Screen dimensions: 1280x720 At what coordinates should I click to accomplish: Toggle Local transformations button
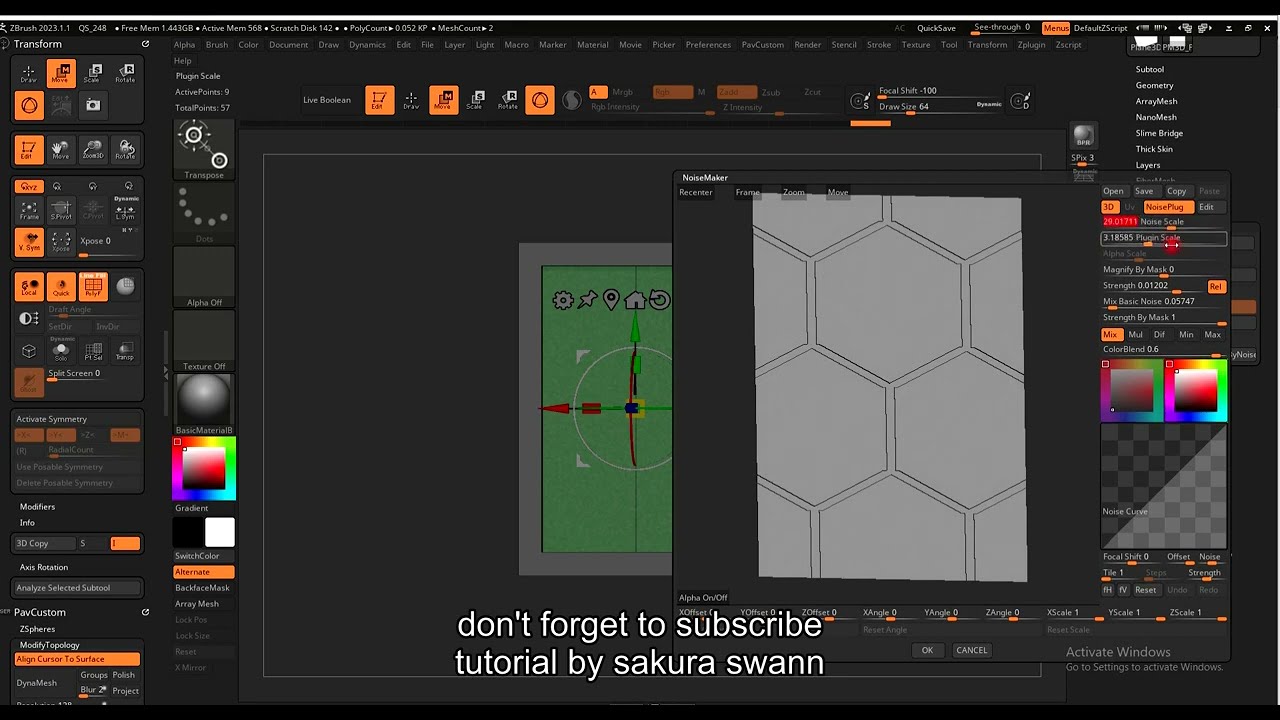29,288
